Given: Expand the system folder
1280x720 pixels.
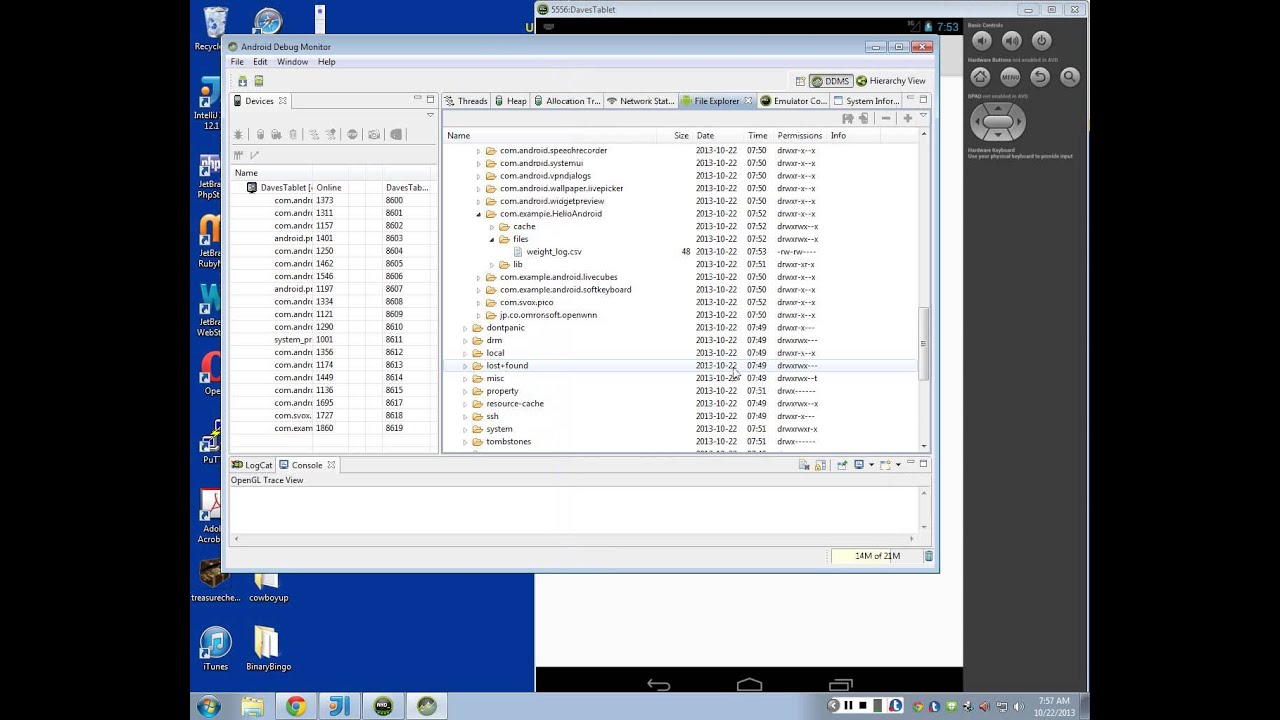Looking at the screenshot, I should tap(465, 429).
